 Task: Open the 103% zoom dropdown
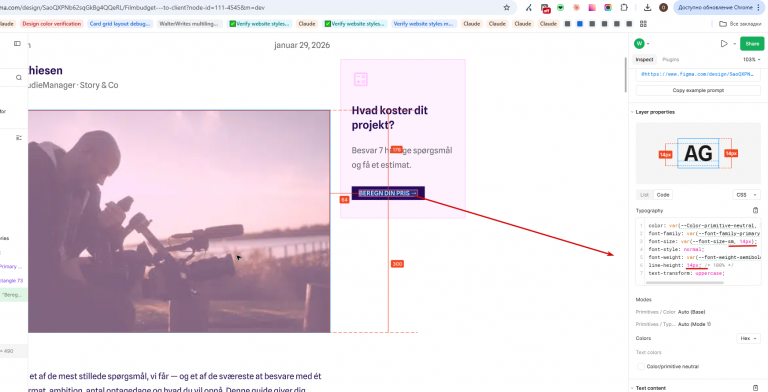pyautogui.click(x=752, y=59)
